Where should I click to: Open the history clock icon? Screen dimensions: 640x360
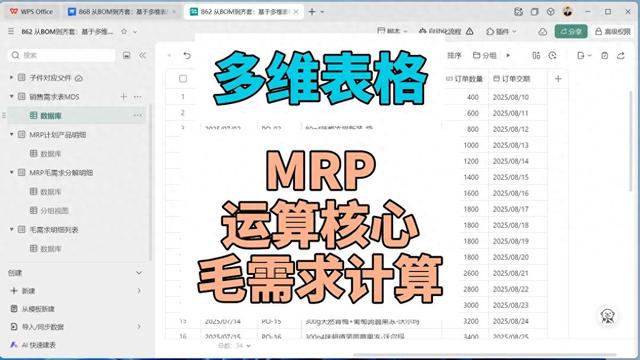(553, 55)
